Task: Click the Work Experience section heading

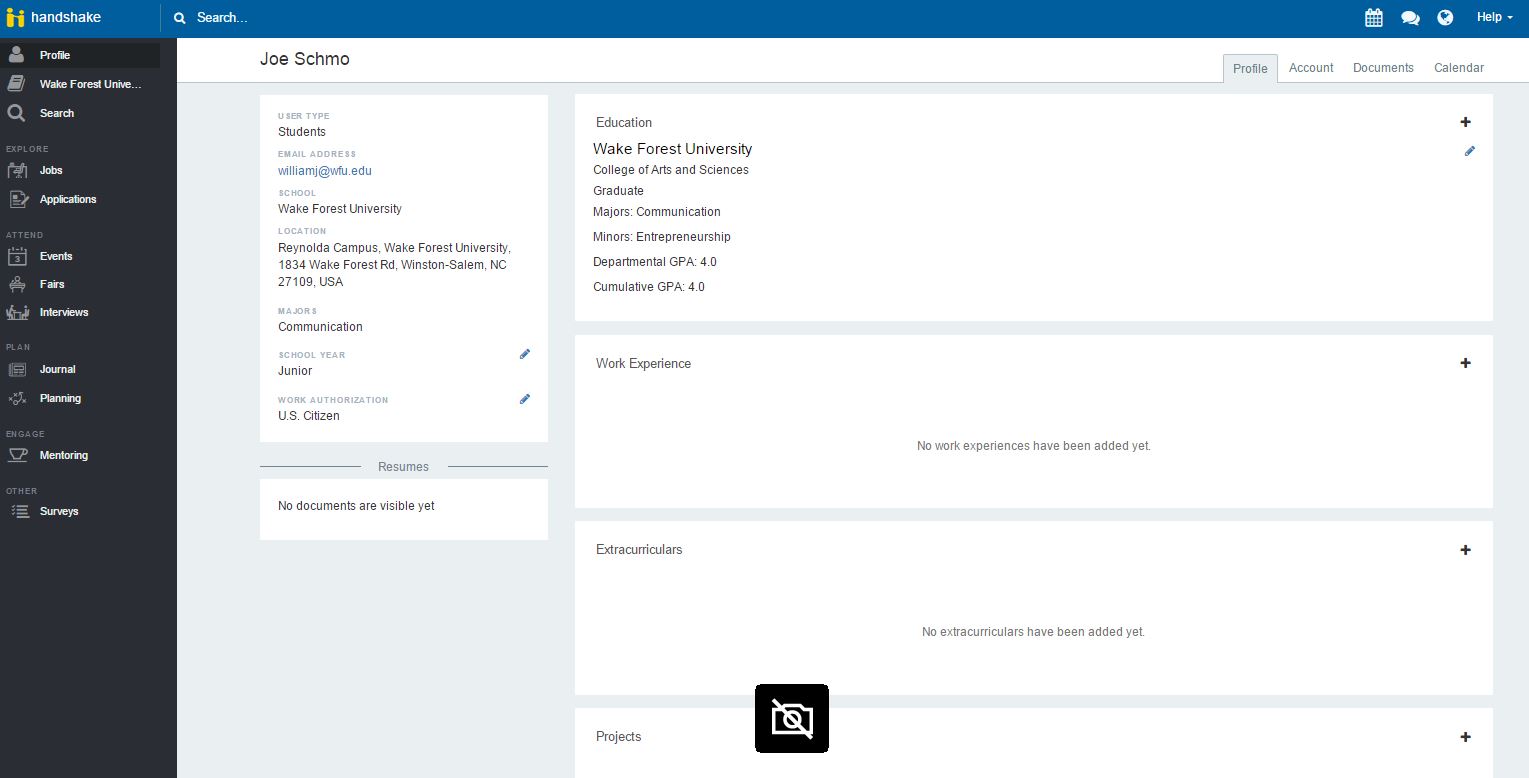Action: point(643,364)
